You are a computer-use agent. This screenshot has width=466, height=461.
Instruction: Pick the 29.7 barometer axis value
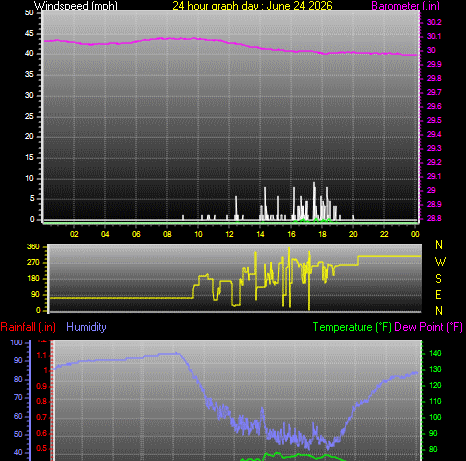[434, 92]
